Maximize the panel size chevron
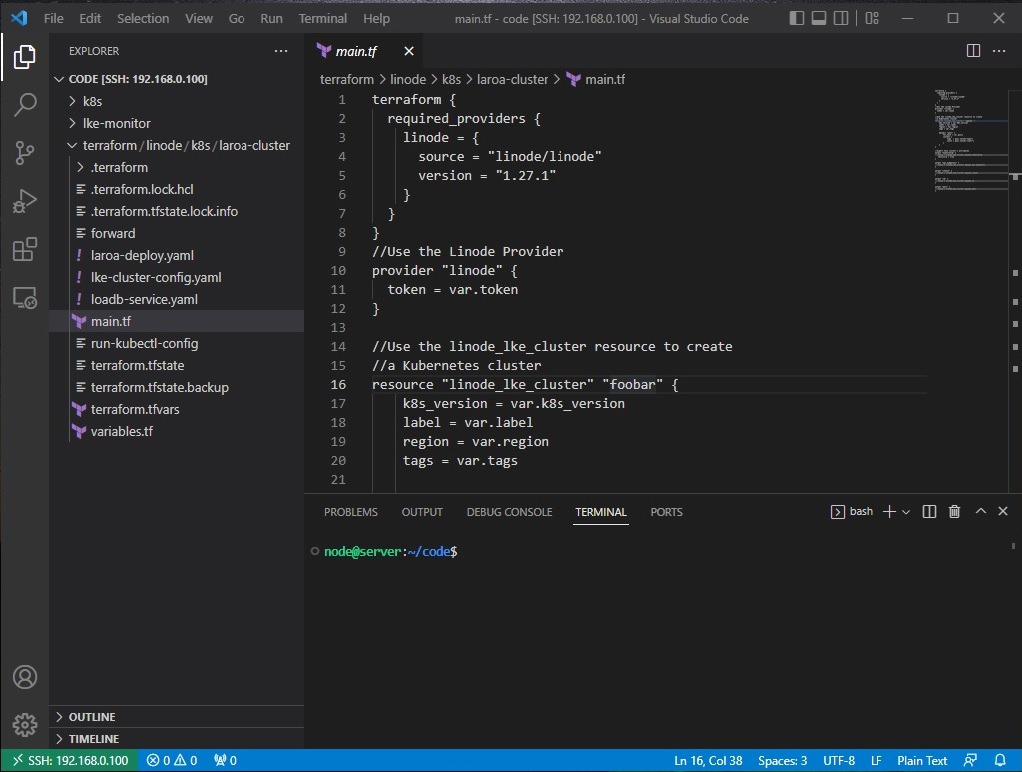 point(980,511)
